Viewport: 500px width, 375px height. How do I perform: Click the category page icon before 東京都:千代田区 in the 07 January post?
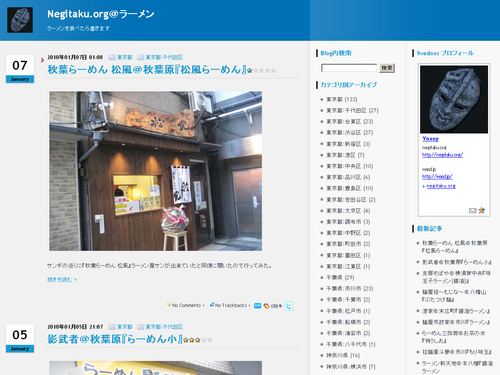[141, 57]
